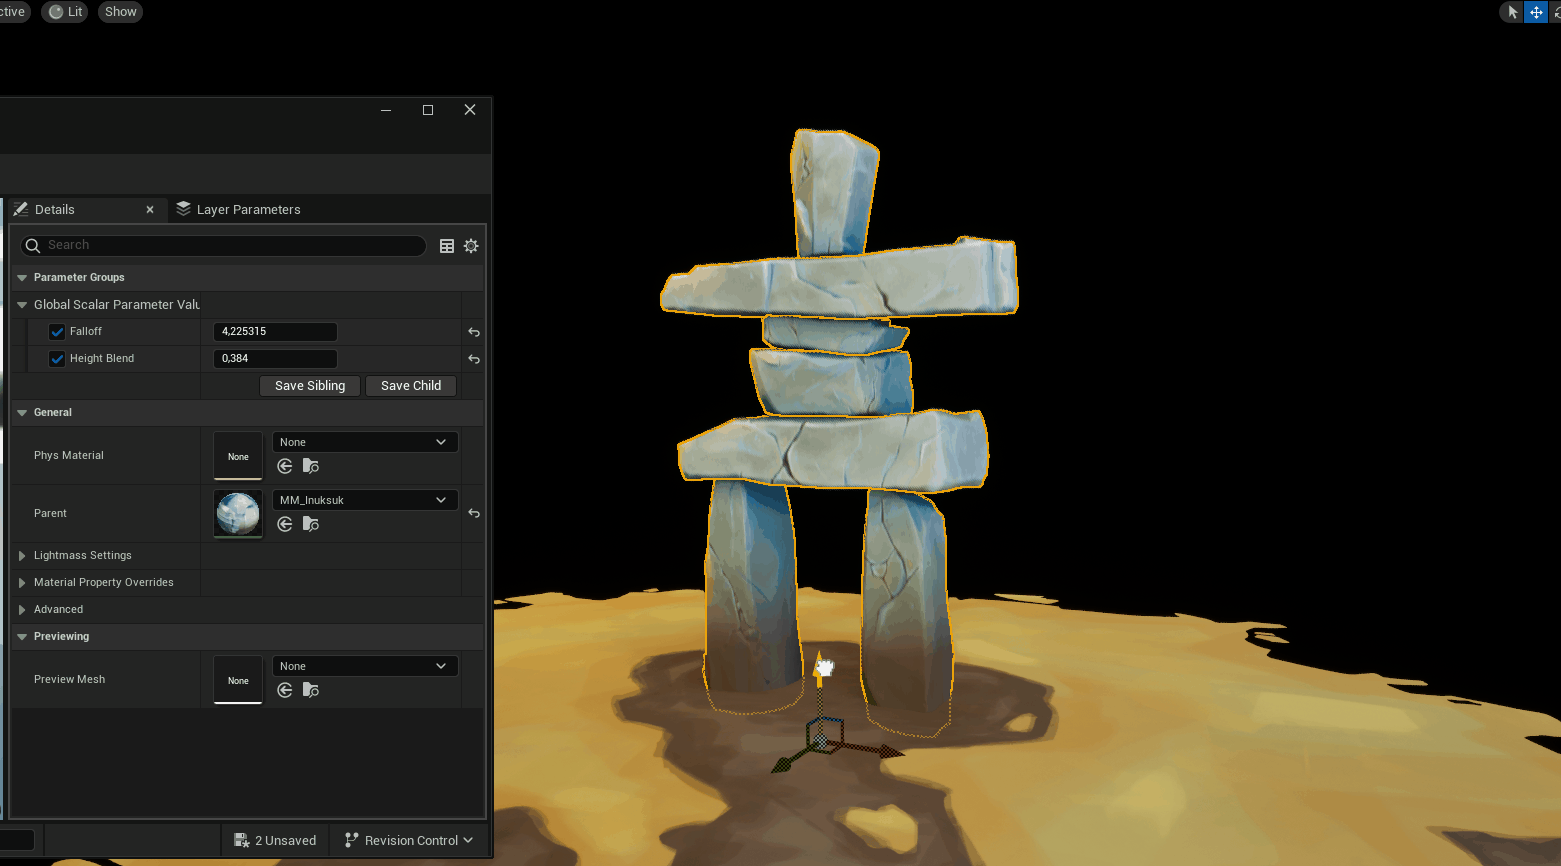
Task: Disable the Lit viewport shading mode
Action: 64,11
